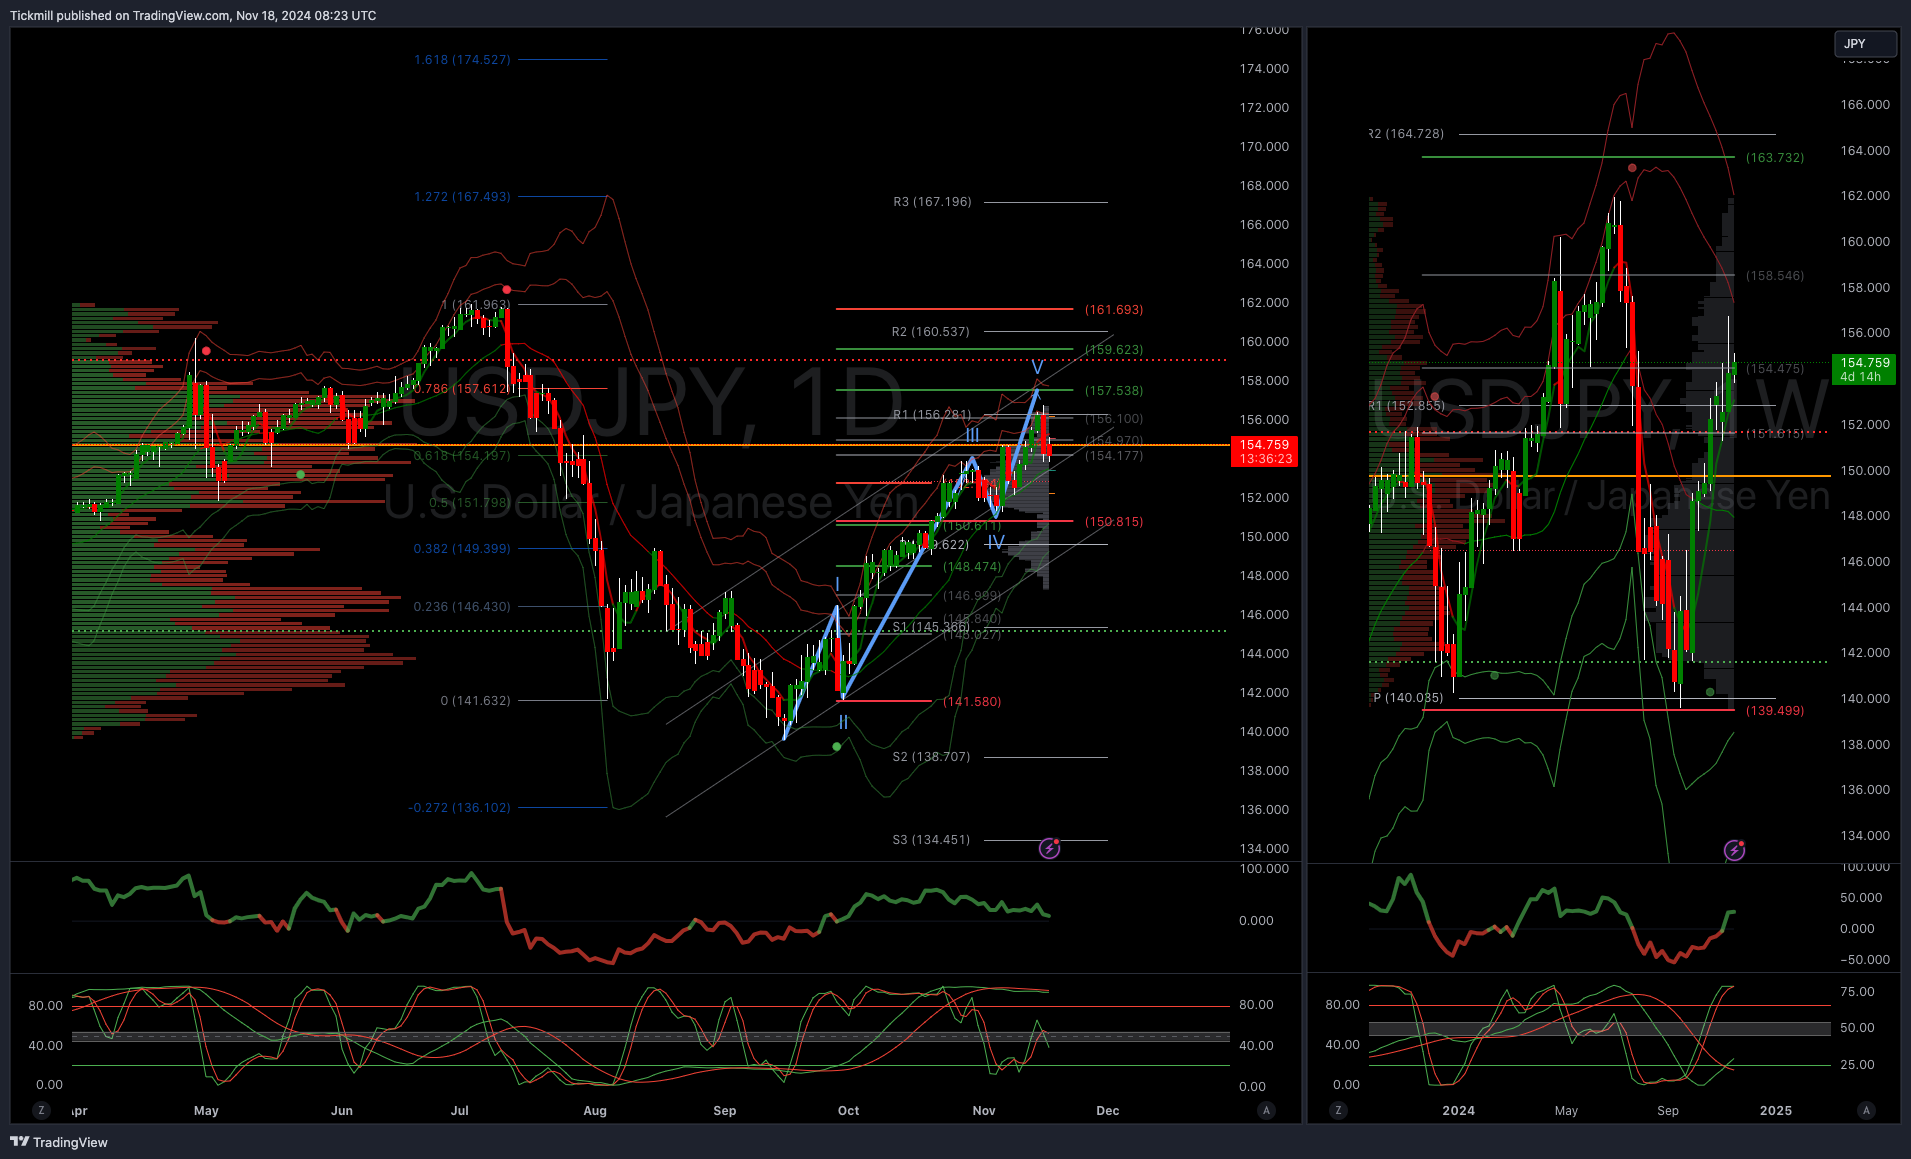Image resolution: width=1911 pixels, height=1159 pixels.
Task: Click the (158.546) label on the weekly chart
Action: pyautogui.click(x=1775, y=276)
